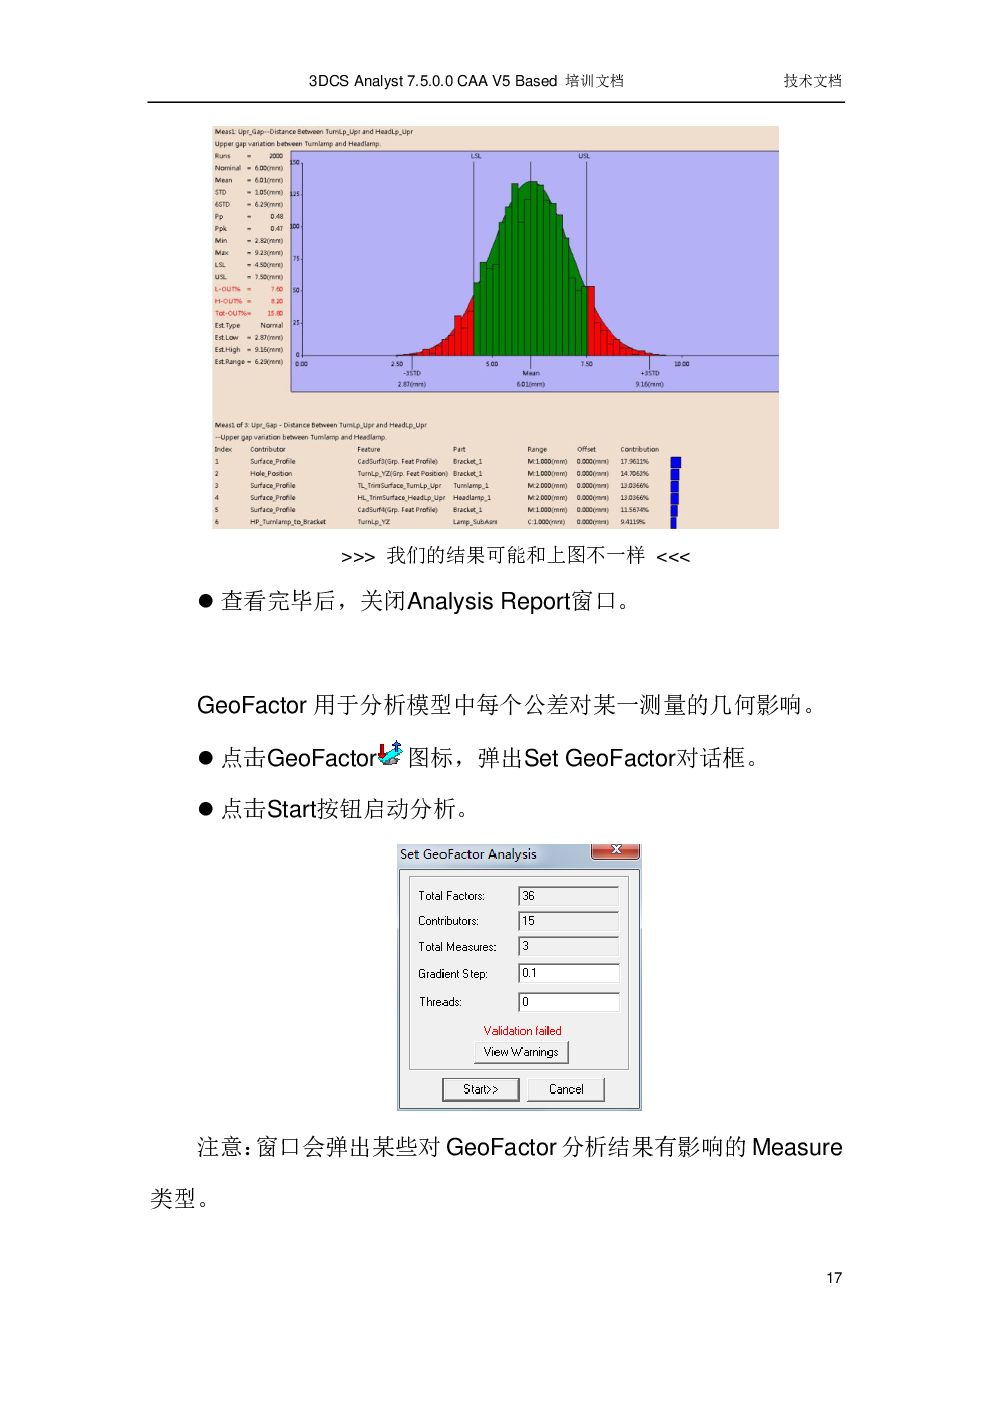The width and height of the screenshot is (992, 1403).
Task: Click the Ppk statistic row
Action: pyautogui.click(x=249, y=228)
